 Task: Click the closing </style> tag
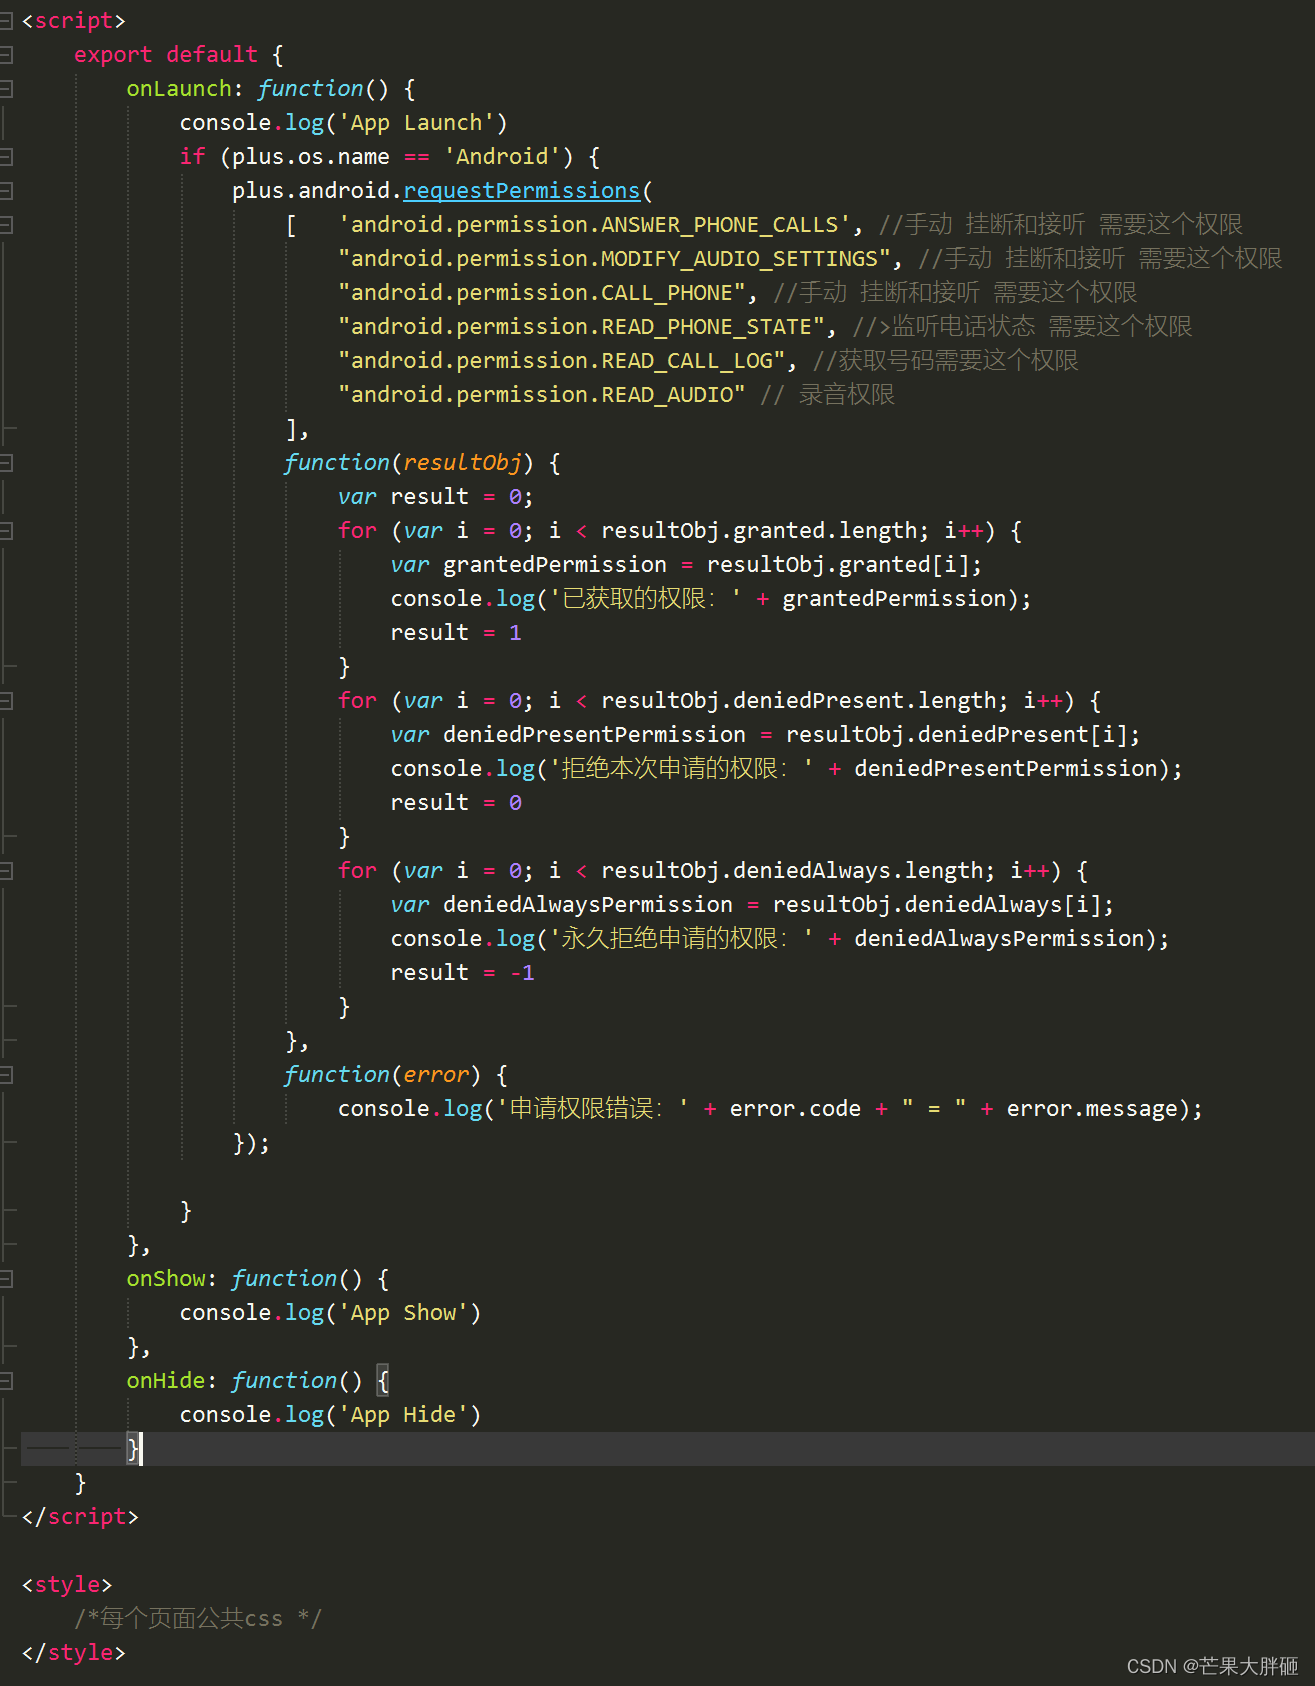click(x=73, y=1652)
